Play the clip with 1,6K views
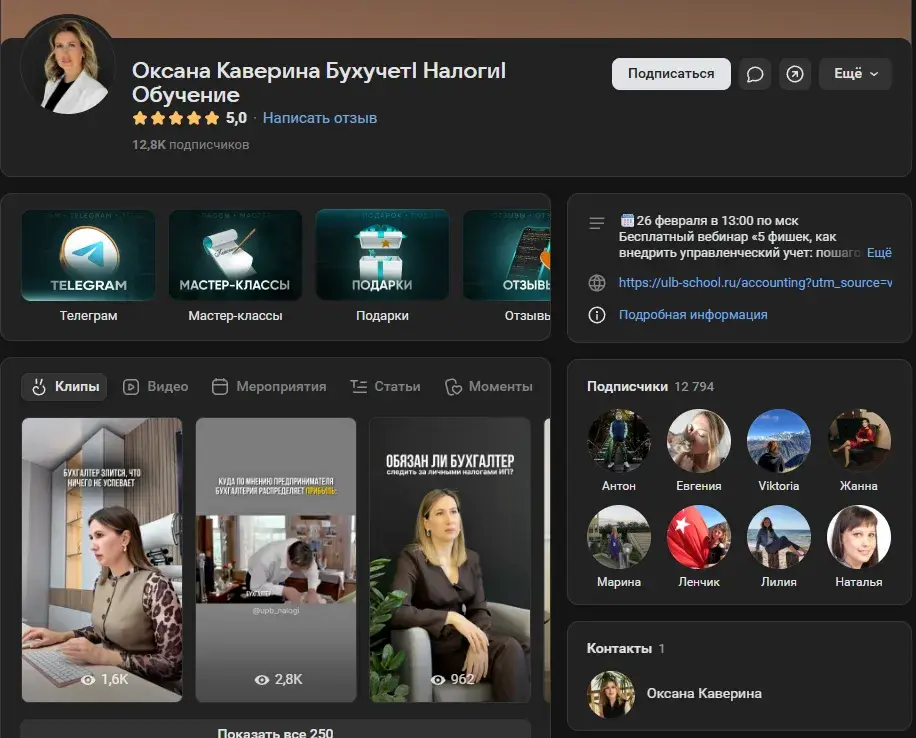The height and width of the screenshot is (738, 916). (102, 560)
